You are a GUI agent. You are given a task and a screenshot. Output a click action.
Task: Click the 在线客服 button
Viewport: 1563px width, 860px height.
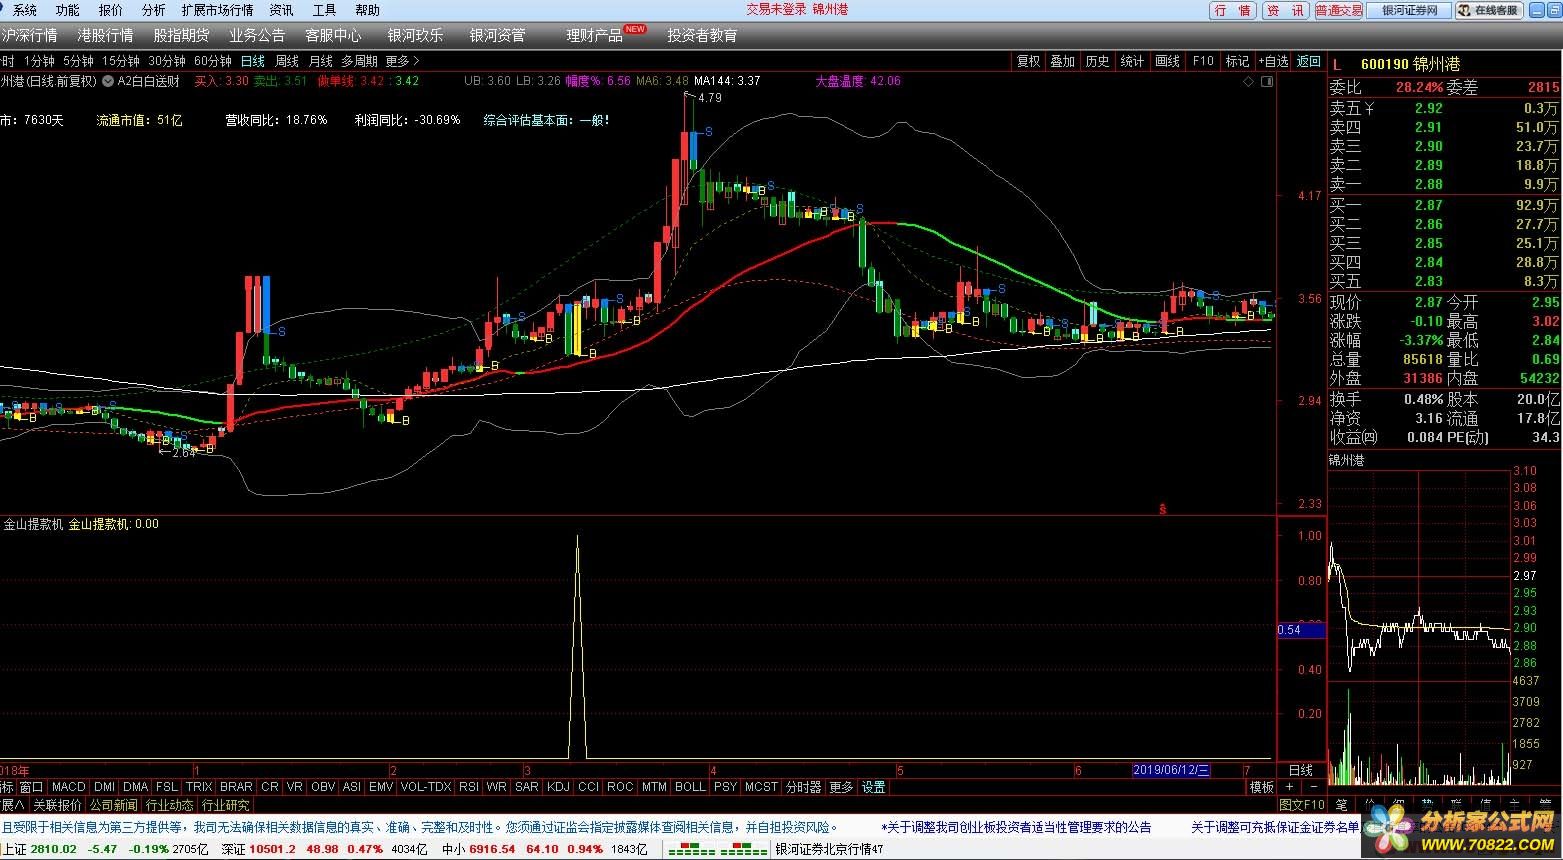pyautogui.click(x=1489, y=10)
